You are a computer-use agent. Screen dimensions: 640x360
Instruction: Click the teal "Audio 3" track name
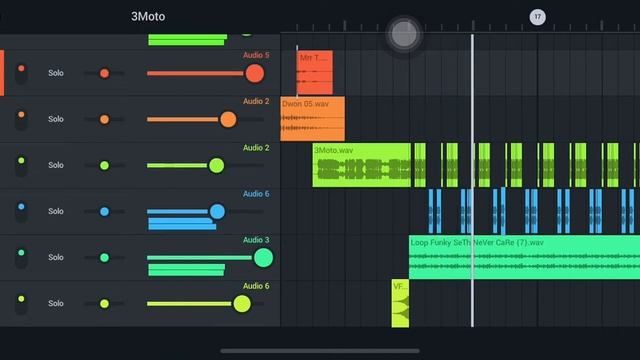(x=256, y=240)
